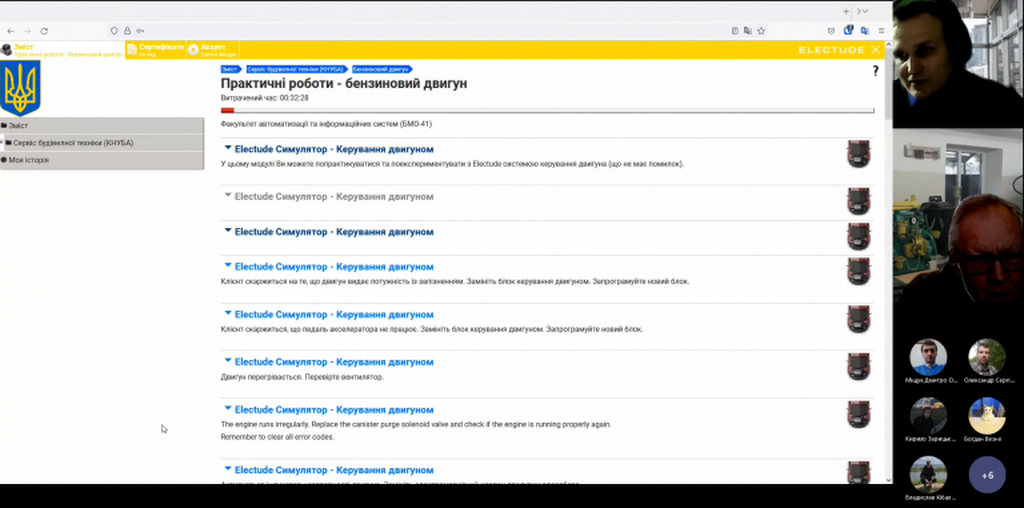Click the key permissions icon in address bar

pyautogui.click(x=140, y=31)
